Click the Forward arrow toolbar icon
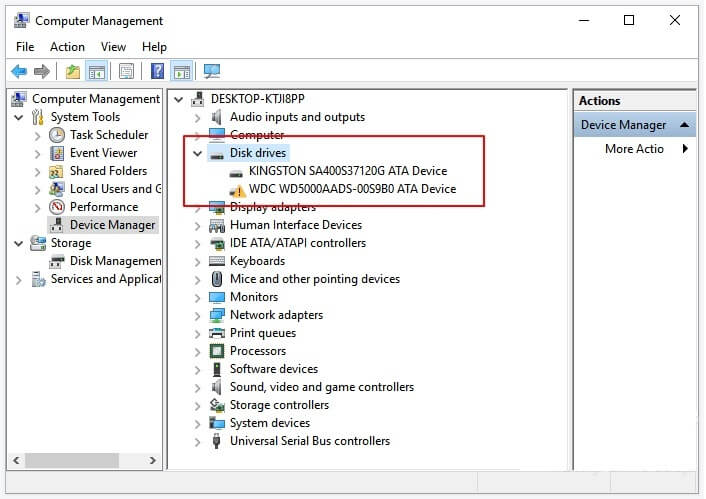The width and height of the screenshot is (706, 499). pyautogui.click(x=42, y=71)
